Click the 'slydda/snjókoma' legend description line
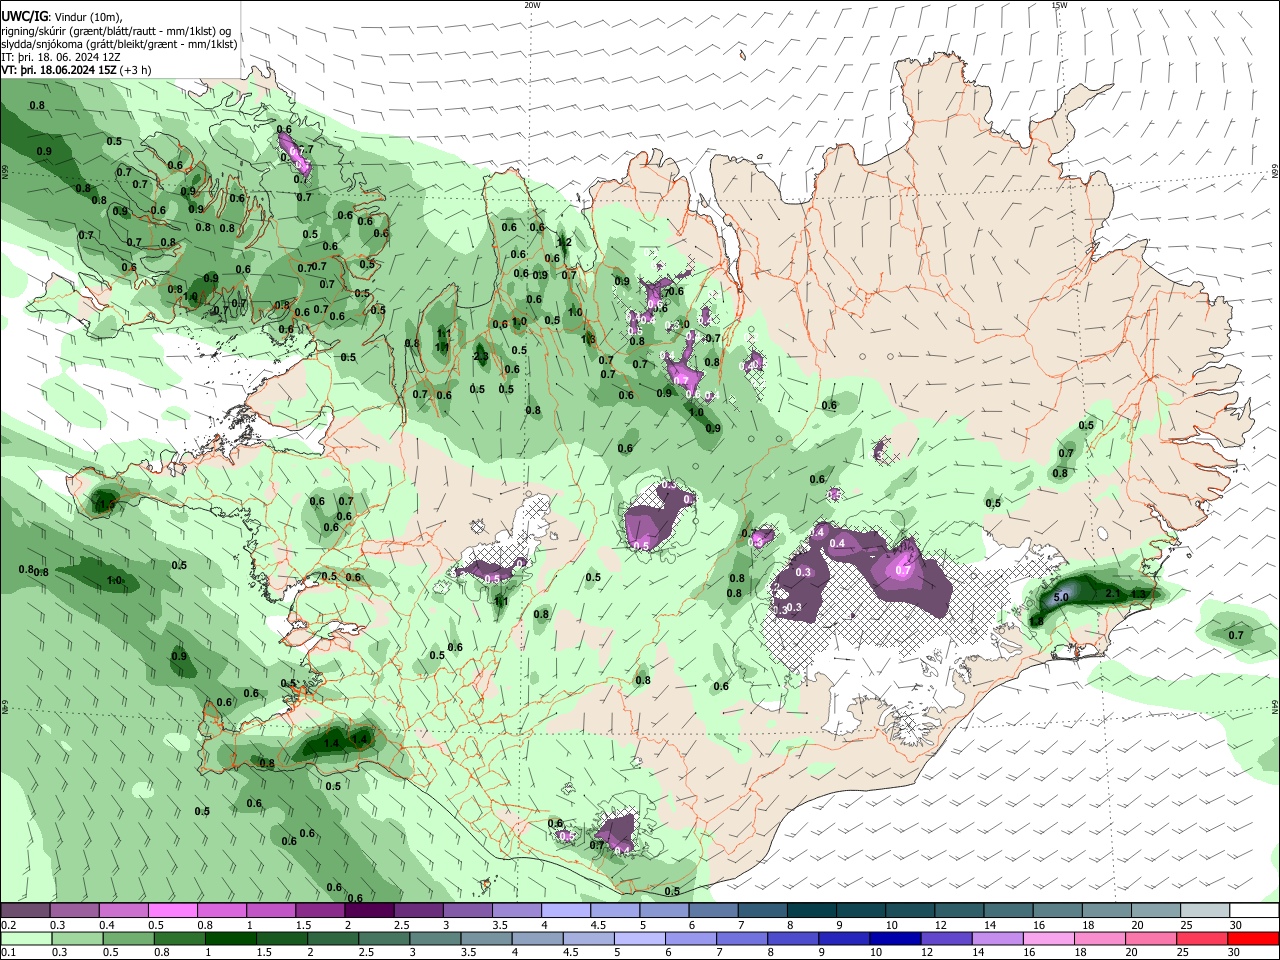This screenshot has height=960, width=1280. [119, 44]
